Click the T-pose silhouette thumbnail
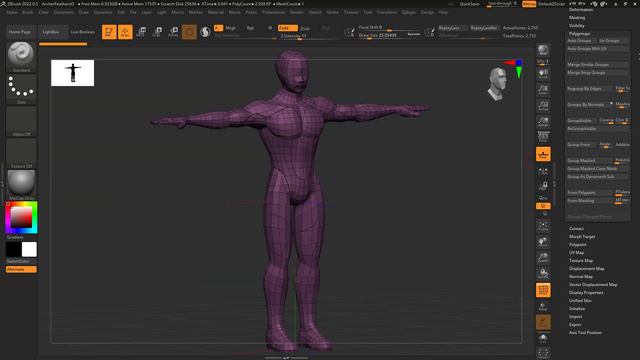Screen dimensions: 640x360 click(x=73, y=73)
